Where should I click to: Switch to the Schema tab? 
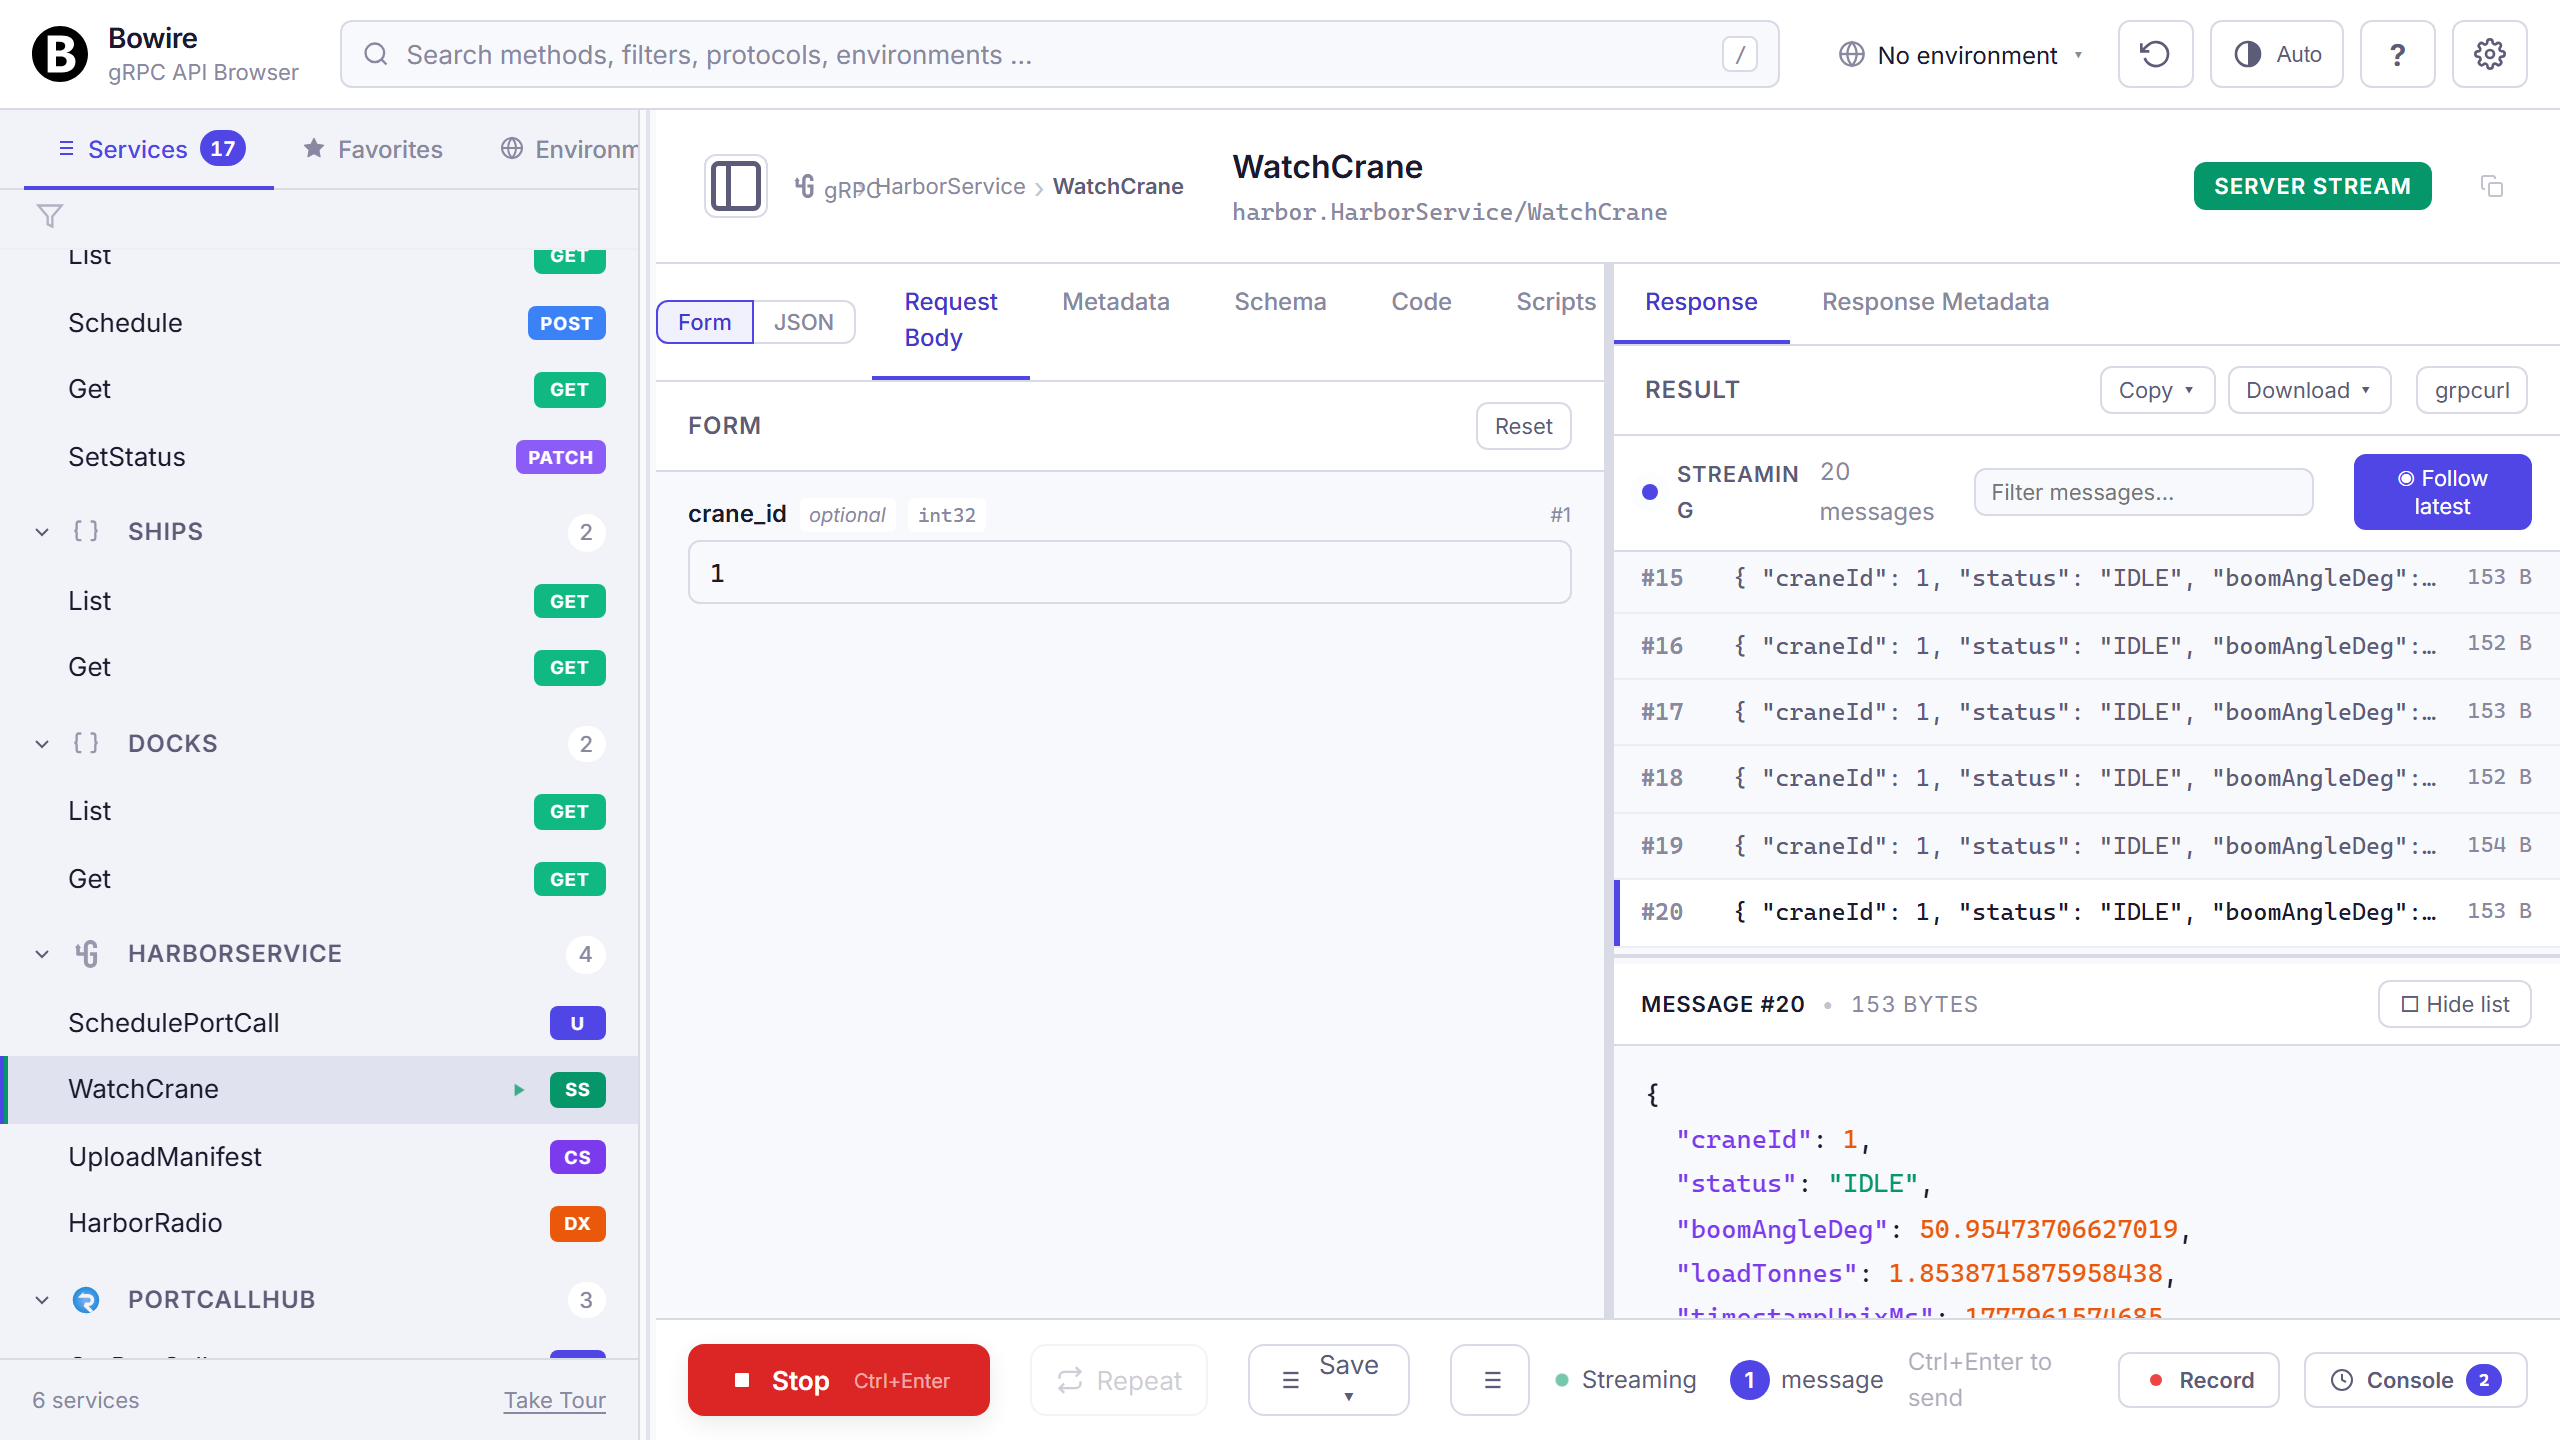point(1280,301)
